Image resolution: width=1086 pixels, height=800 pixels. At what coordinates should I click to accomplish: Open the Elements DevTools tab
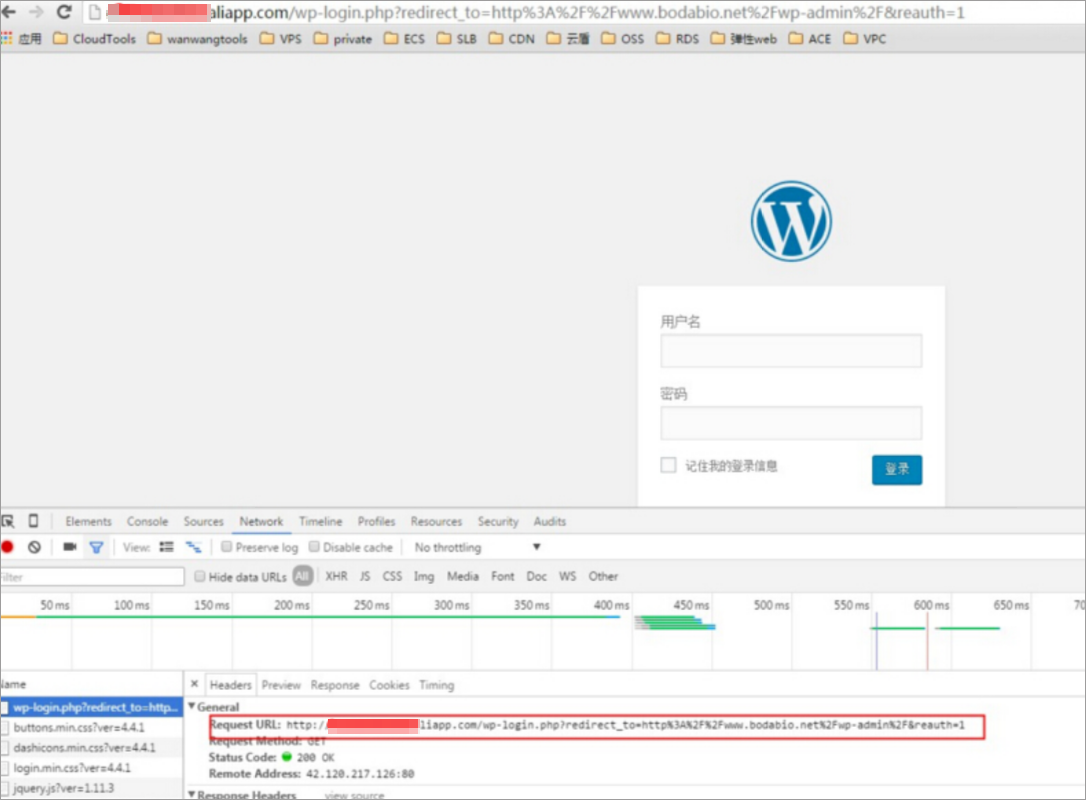tap(89, 522)
